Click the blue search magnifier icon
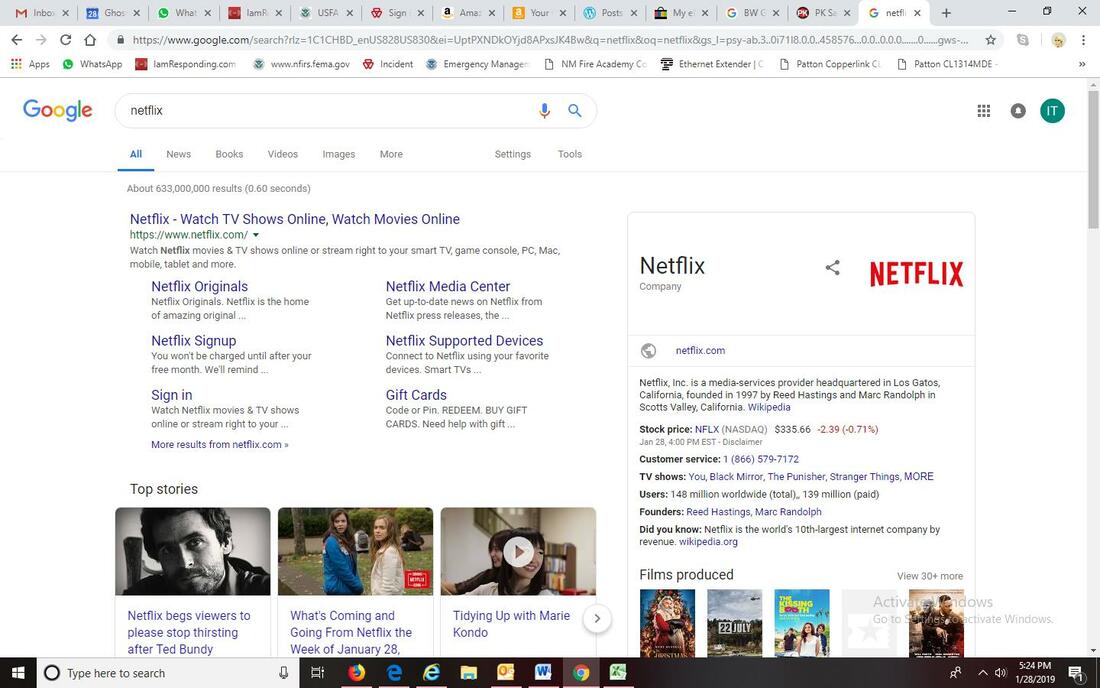The width and height of the screenshot is (1100, 688). coord(575,111)
